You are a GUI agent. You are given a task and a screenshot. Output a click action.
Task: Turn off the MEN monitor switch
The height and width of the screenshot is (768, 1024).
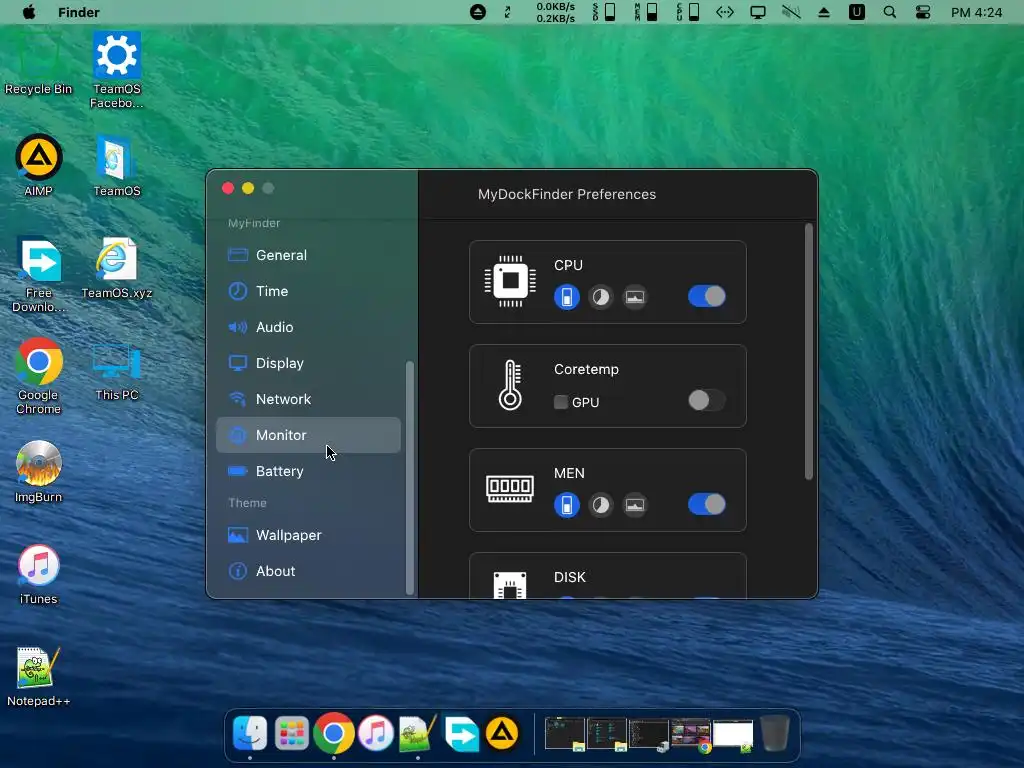[707, 504]
